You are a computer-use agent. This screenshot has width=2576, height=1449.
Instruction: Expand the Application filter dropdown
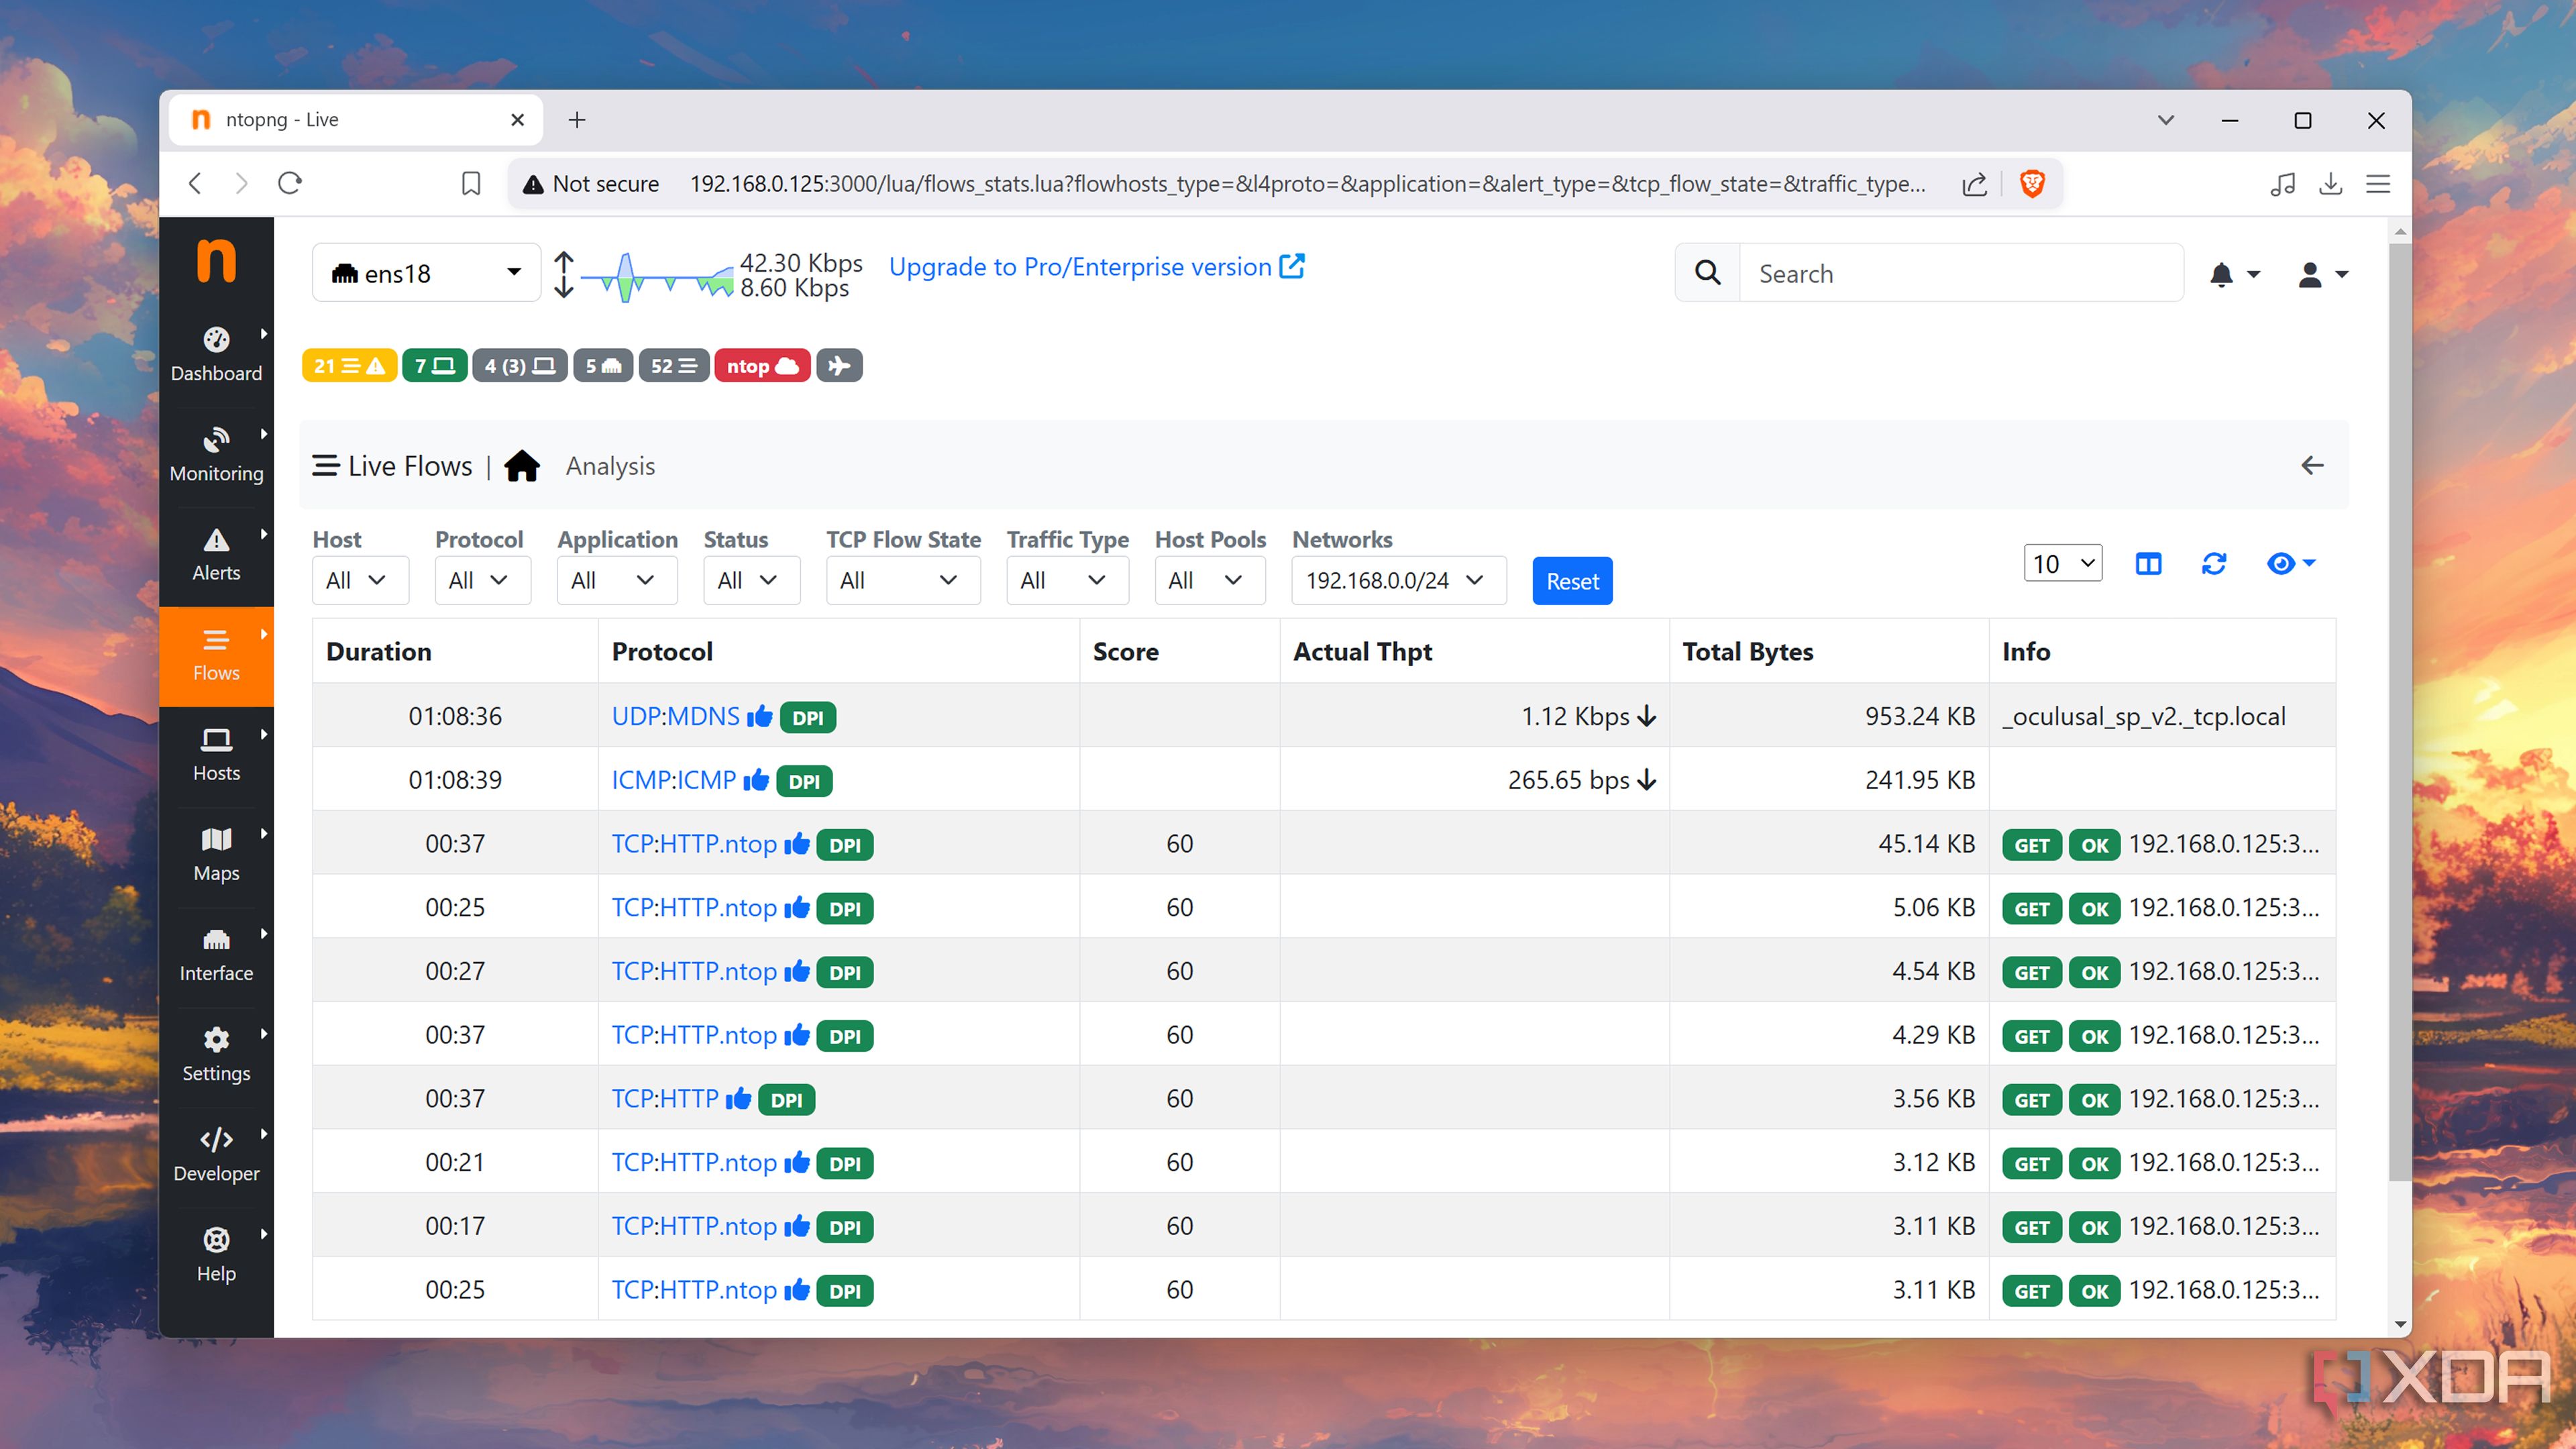point(616,580)
